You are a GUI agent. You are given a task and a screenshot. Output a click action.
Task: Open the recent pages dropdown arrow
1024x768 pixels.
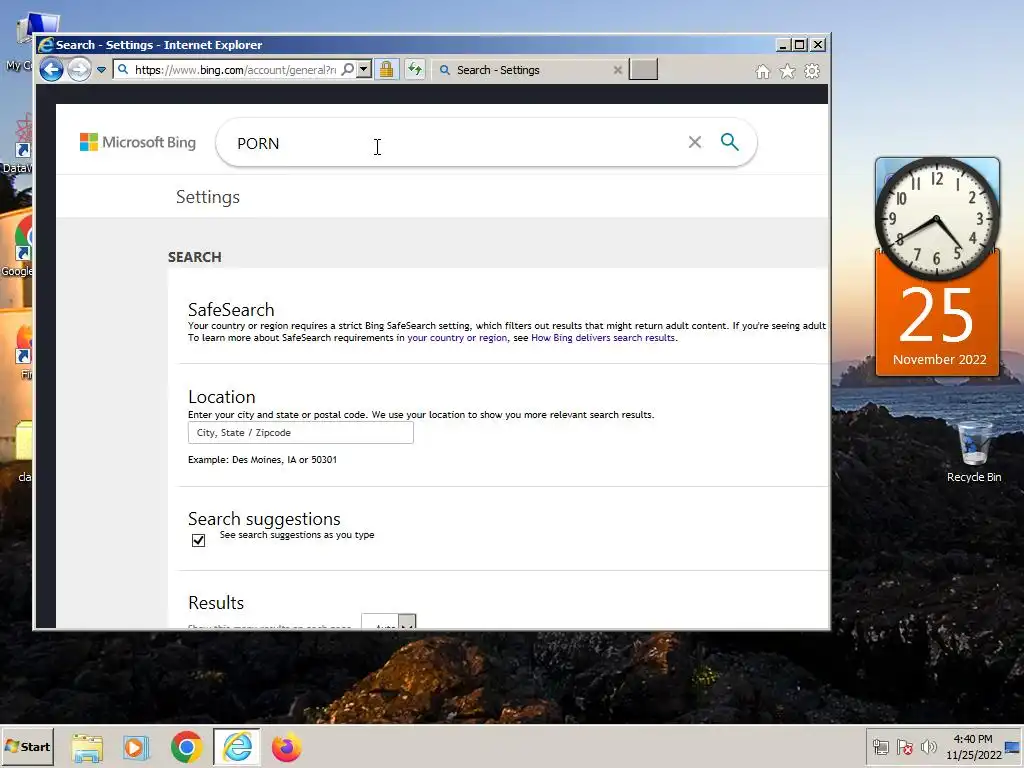(101, 70)
